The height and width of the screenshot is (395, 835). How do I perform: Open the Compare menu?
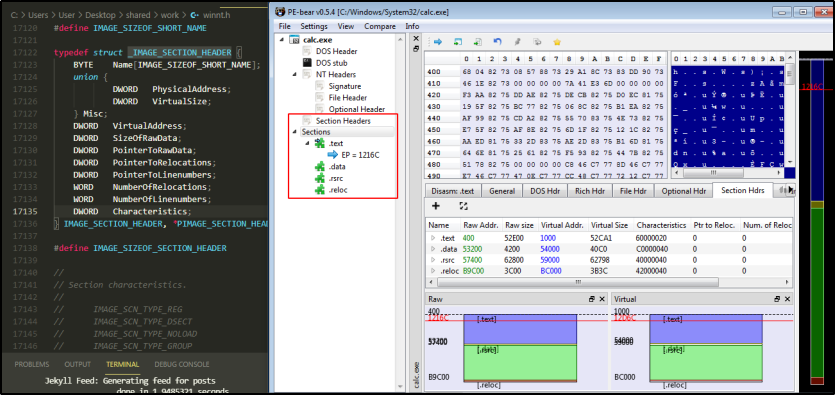pyautogui.click(x=380, y=26)
